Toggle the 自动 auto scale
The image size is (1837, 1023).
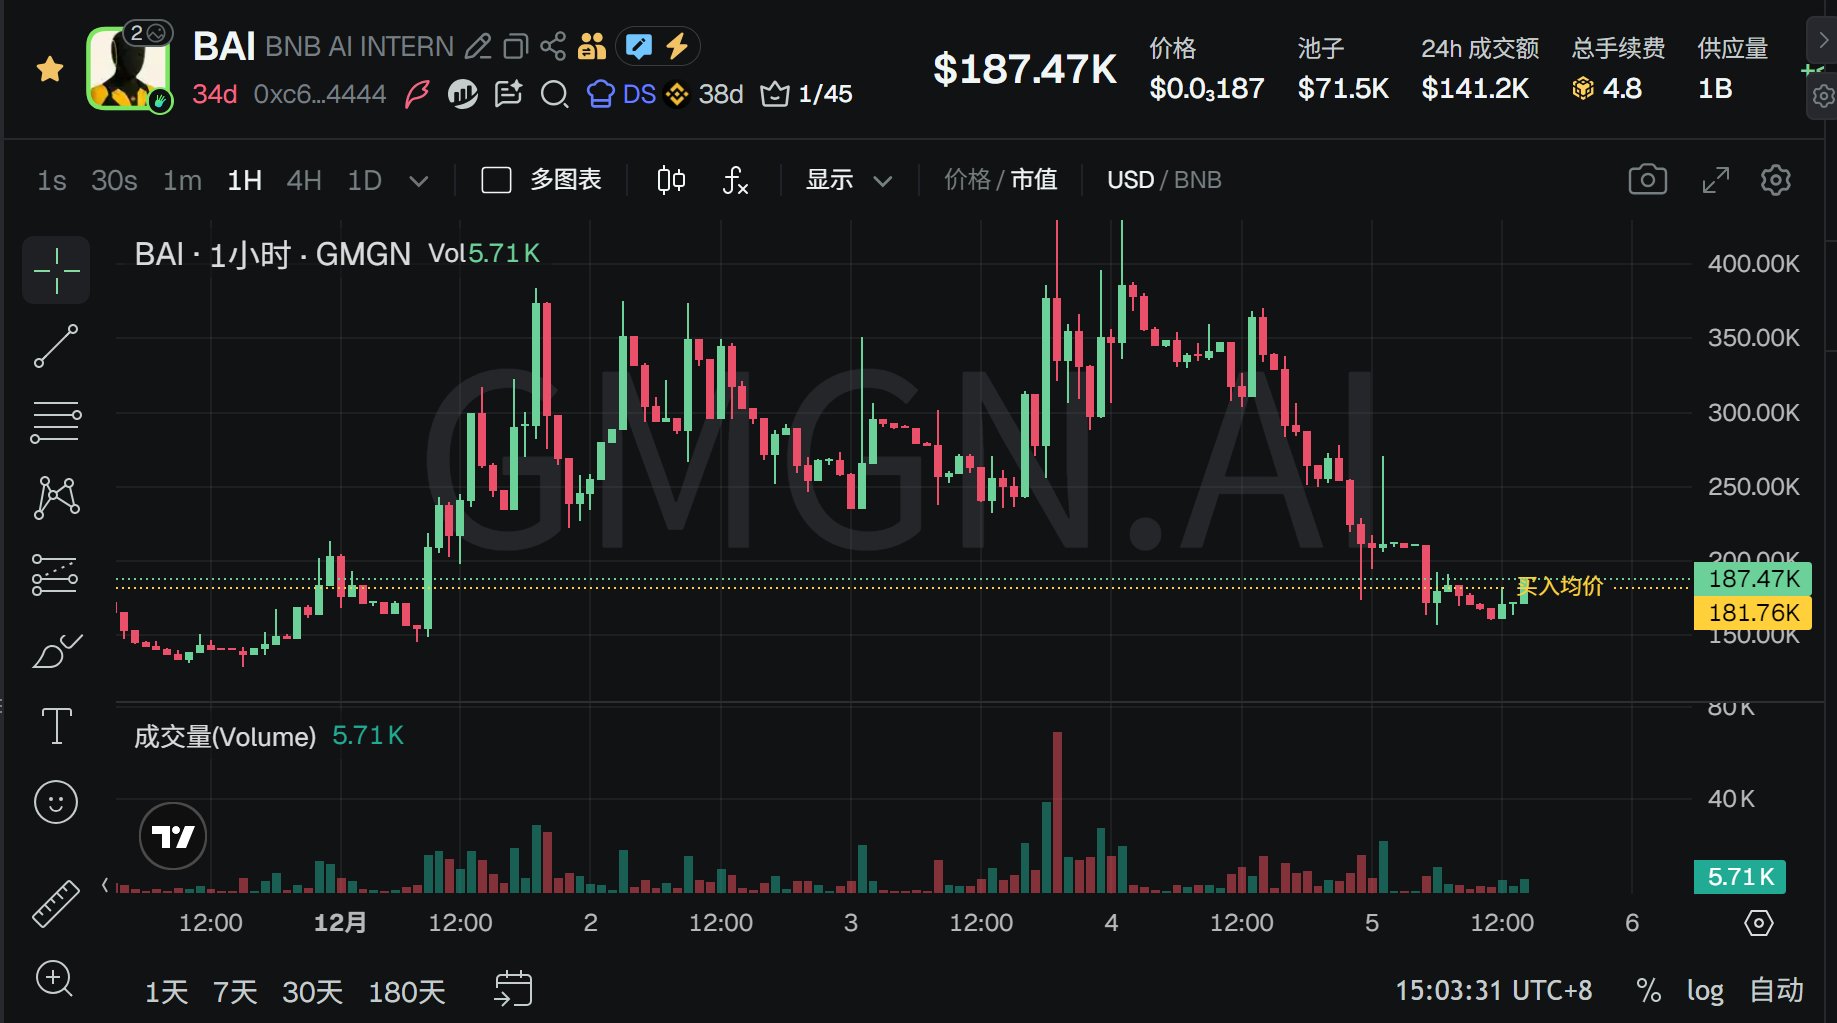point(1776,991)
